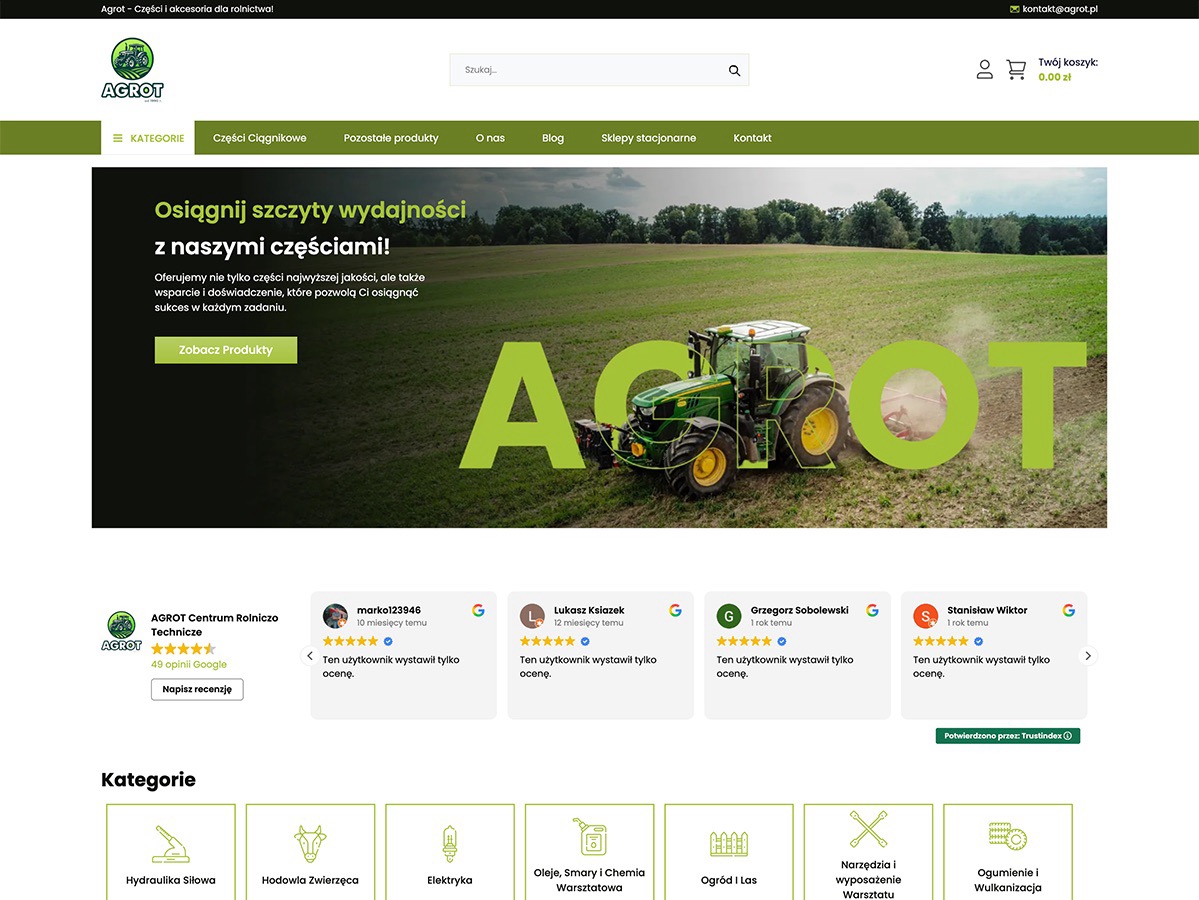This screenshot has width=1199, height=900.
Task: Click the Ogród i Las fence icon
Action: click(x=729, y=844)
